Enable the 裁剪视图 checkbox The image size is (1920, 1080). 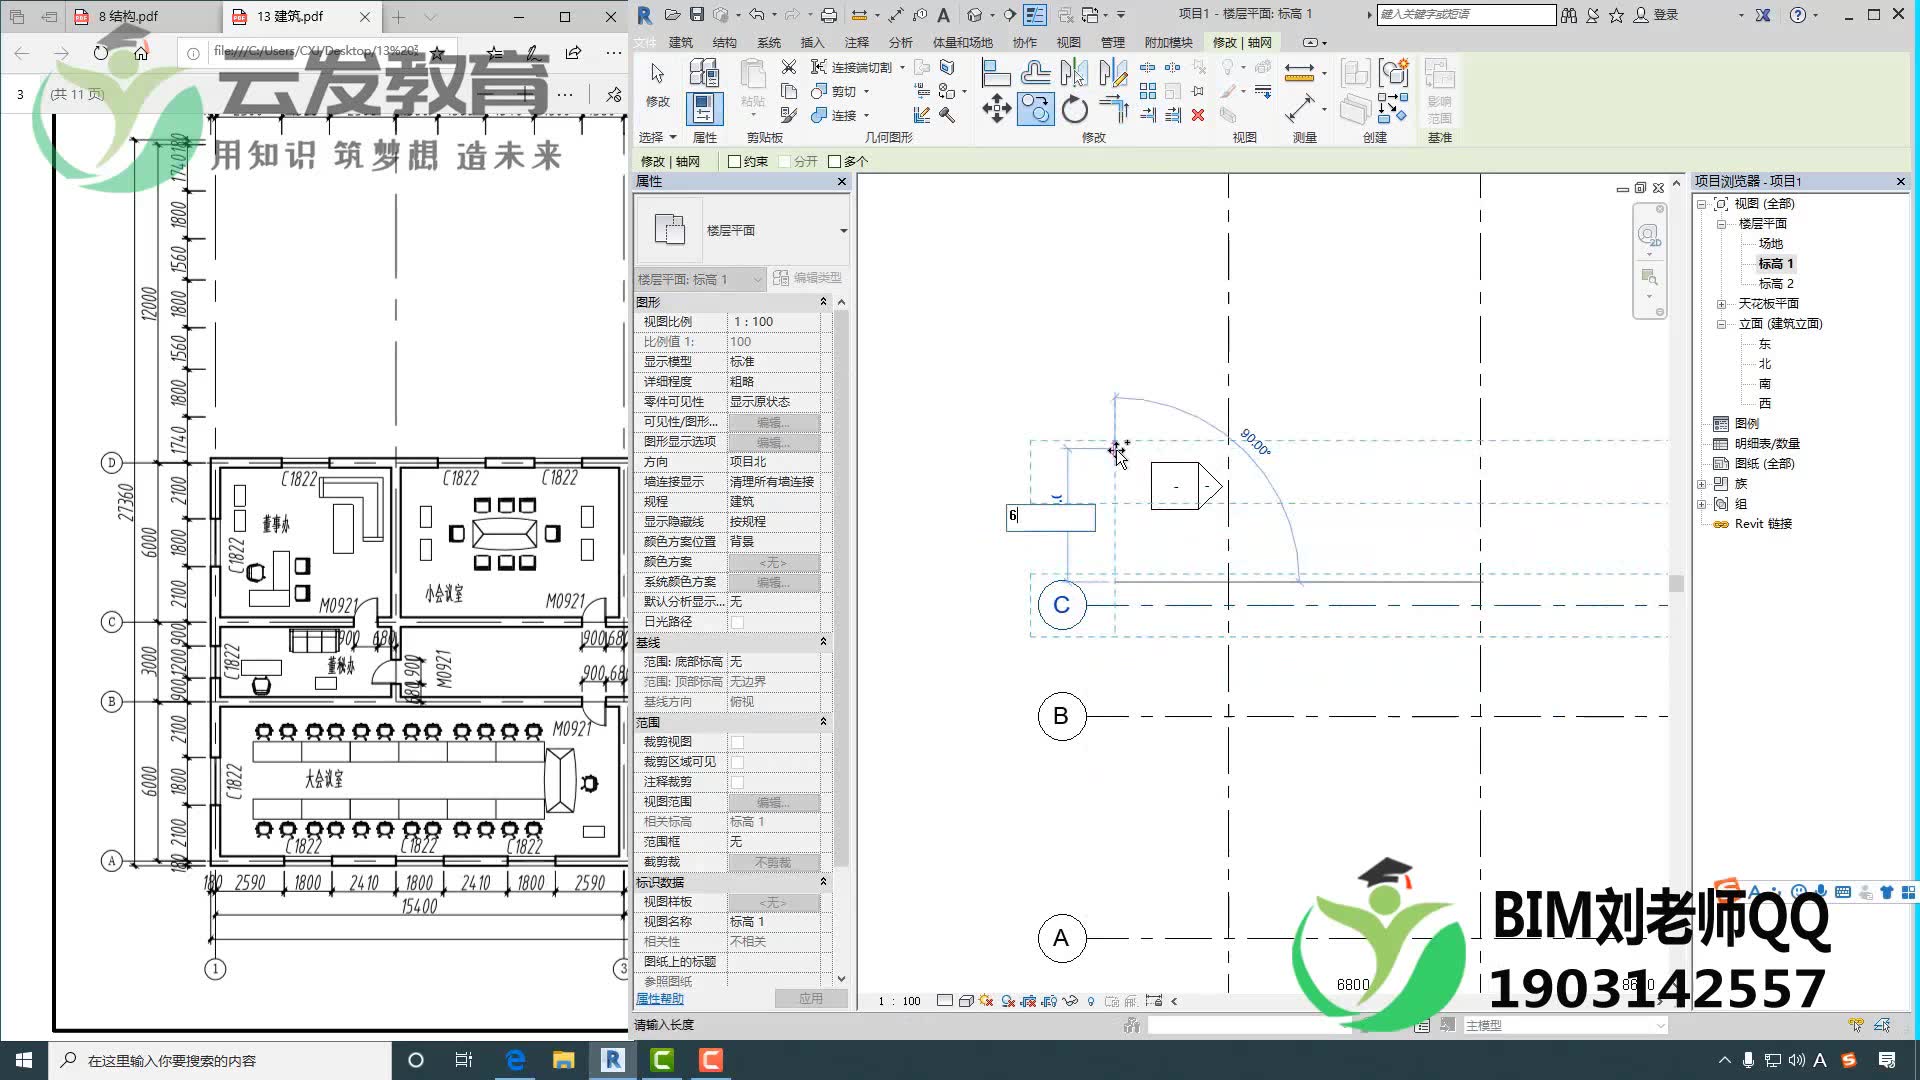pyautogui.click(x=737, y=741)
